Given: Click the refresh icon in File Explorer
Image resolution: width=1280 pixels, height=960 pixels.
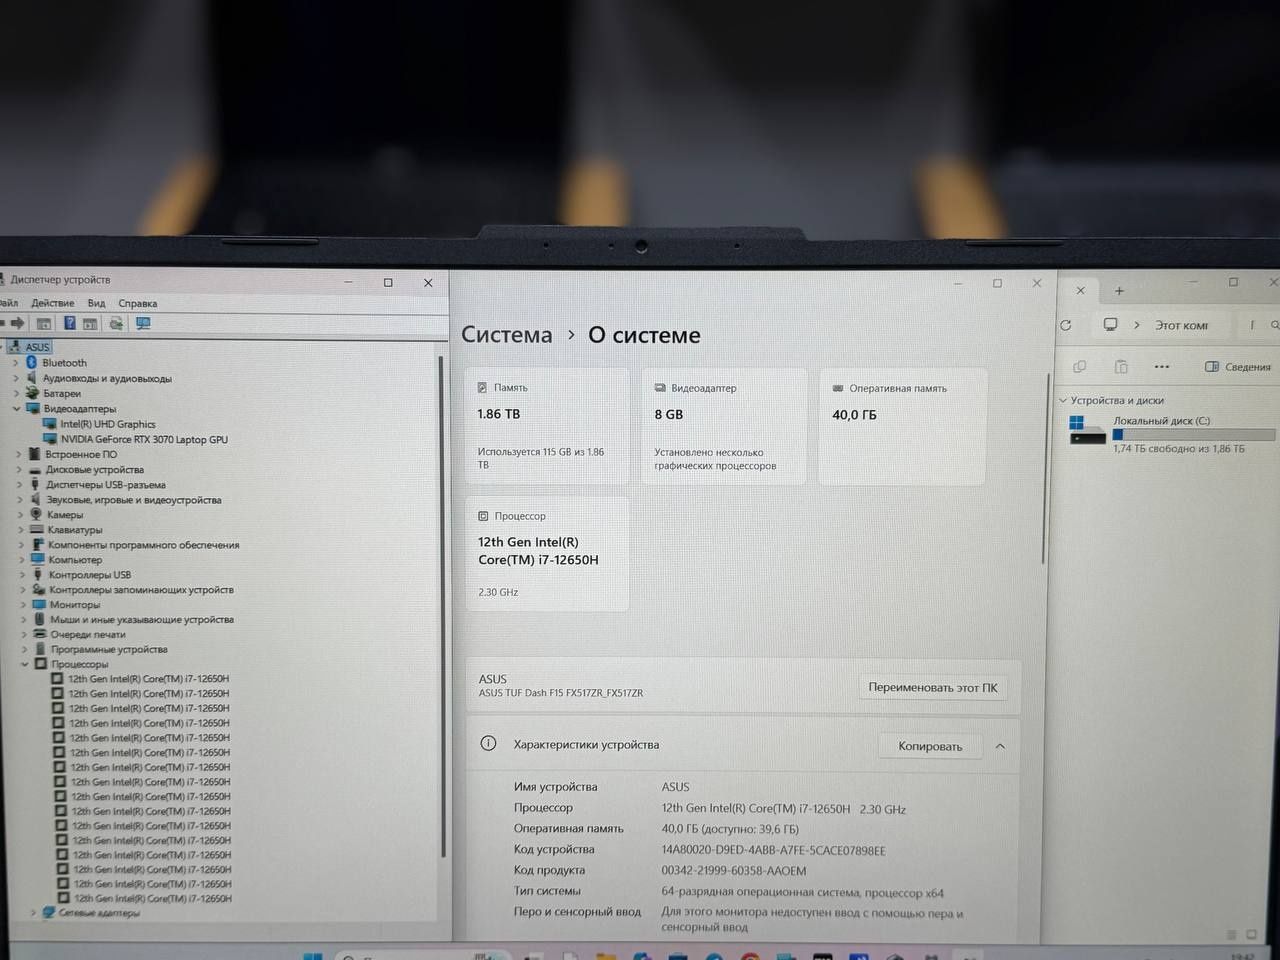Looking at the screenshot, I should (x=1066, y=325).
